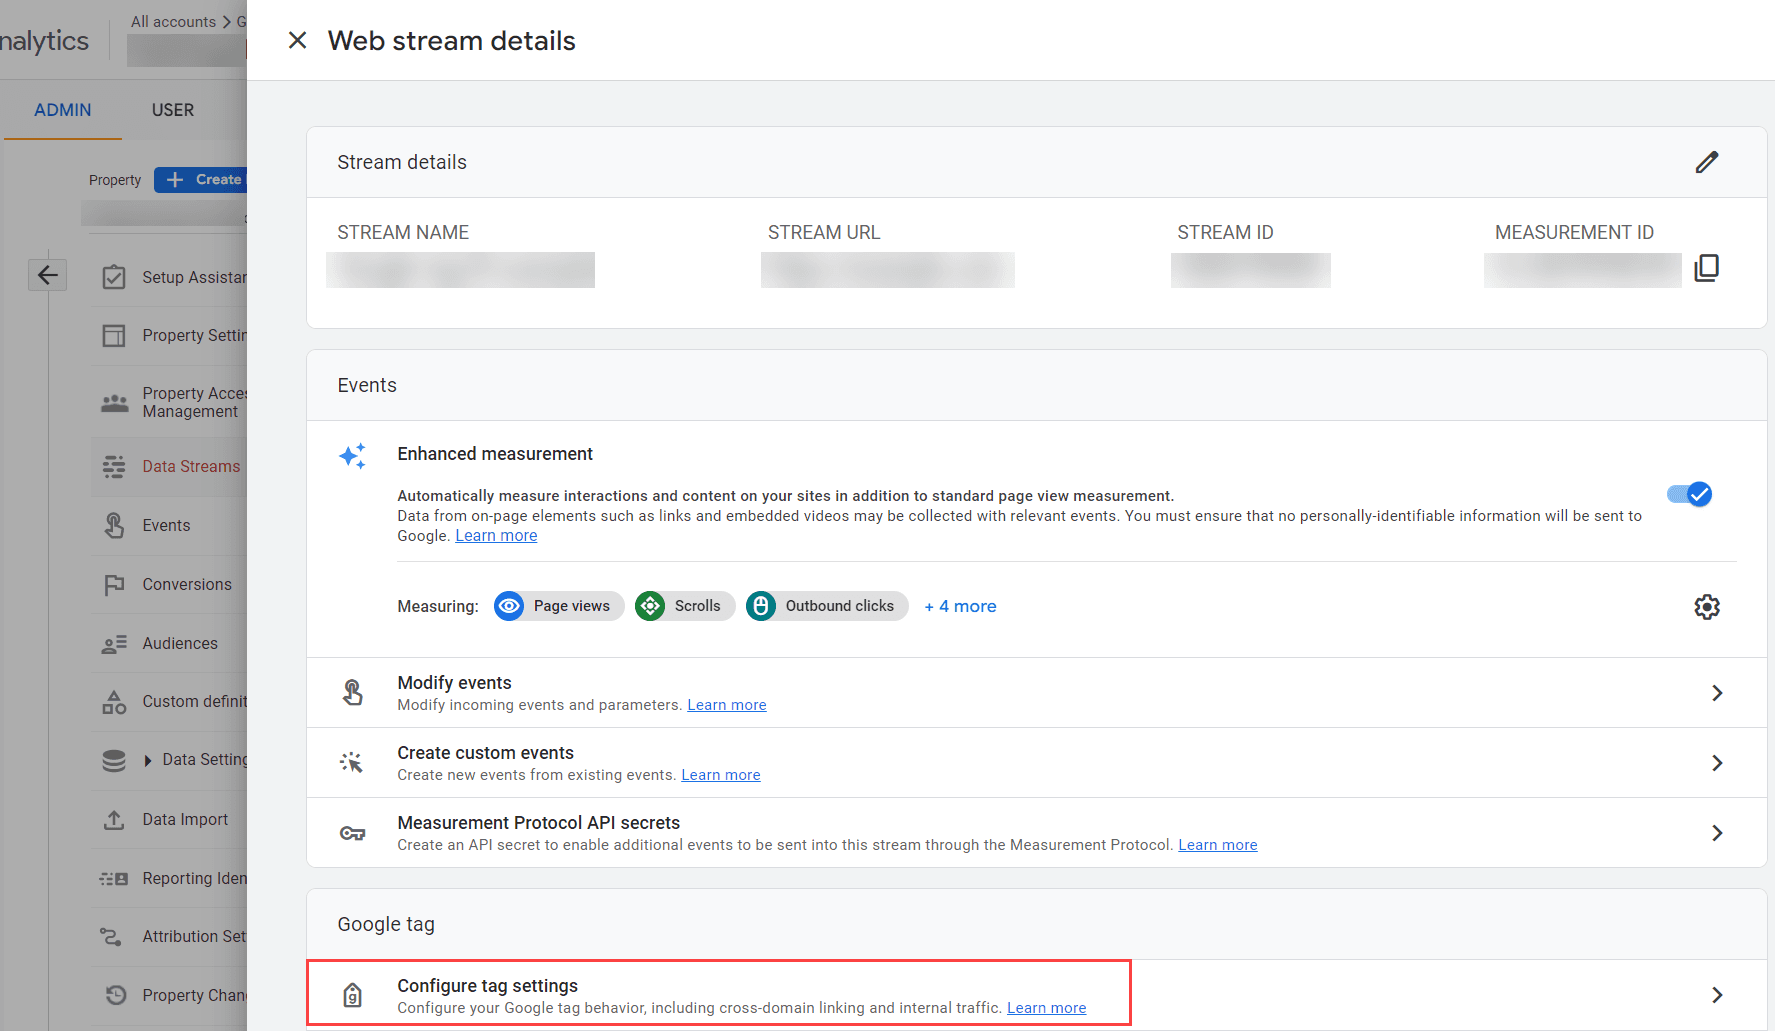Click the Configure tag settings Google tag icon
The width and height of the screenshot is (1775, 1031).
point(353,995)
